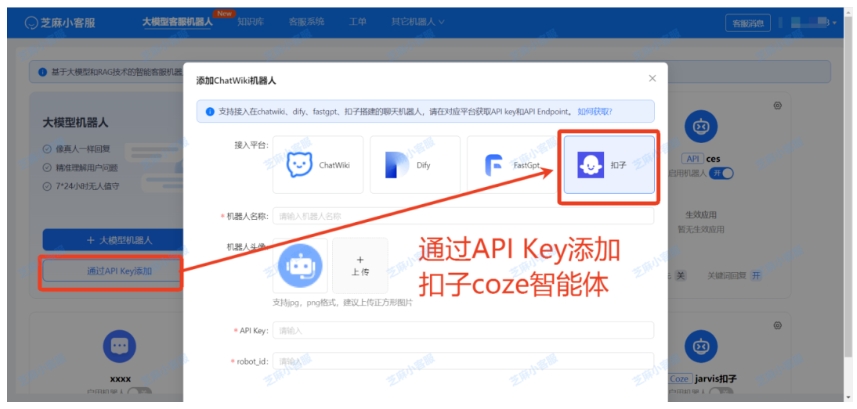This screenshot has height=409, width=857.
Task: Open settings gear for ces robot
Action: [778, 106]
